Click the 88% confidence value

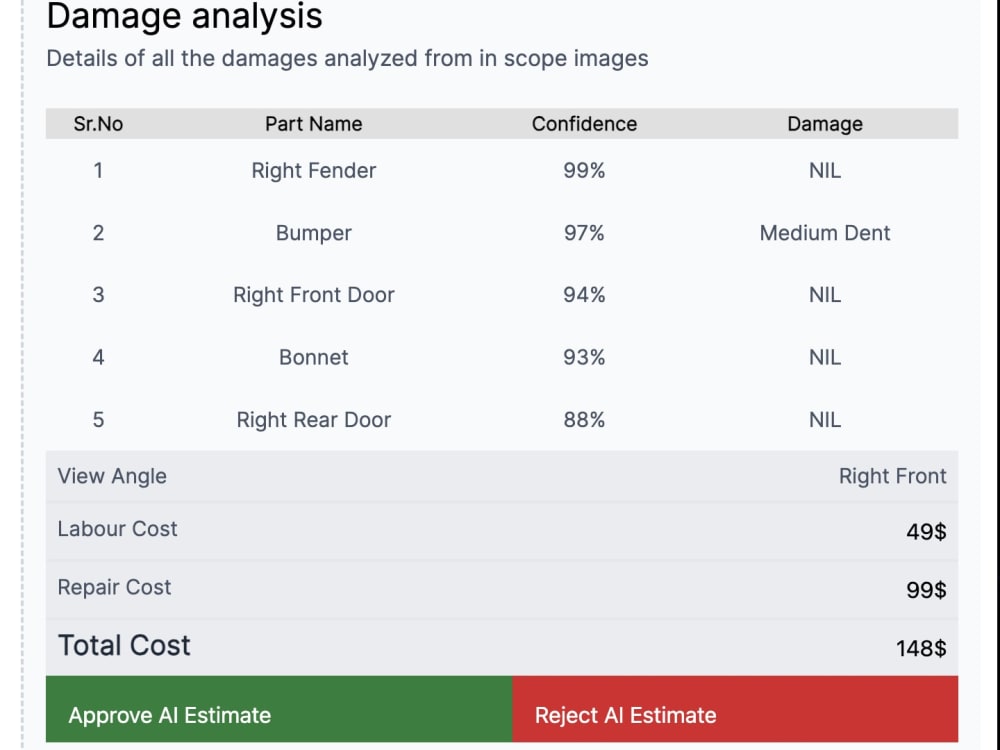[x=584, y=420]
